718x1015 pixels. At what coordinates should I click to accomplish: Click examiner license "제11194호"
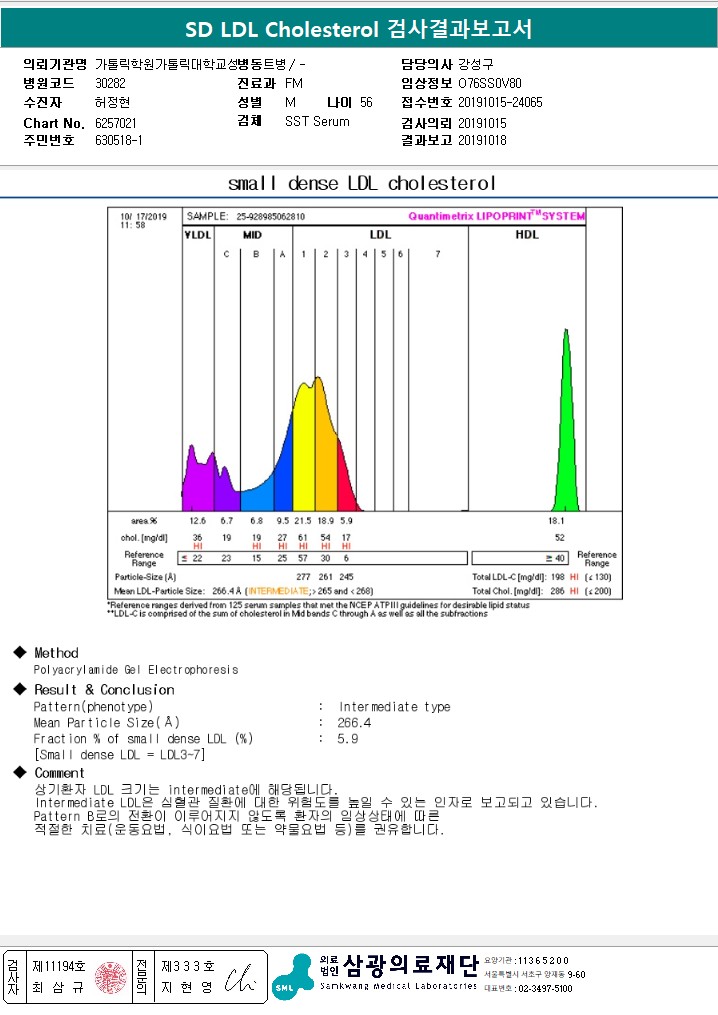click(x=59, y=966)
